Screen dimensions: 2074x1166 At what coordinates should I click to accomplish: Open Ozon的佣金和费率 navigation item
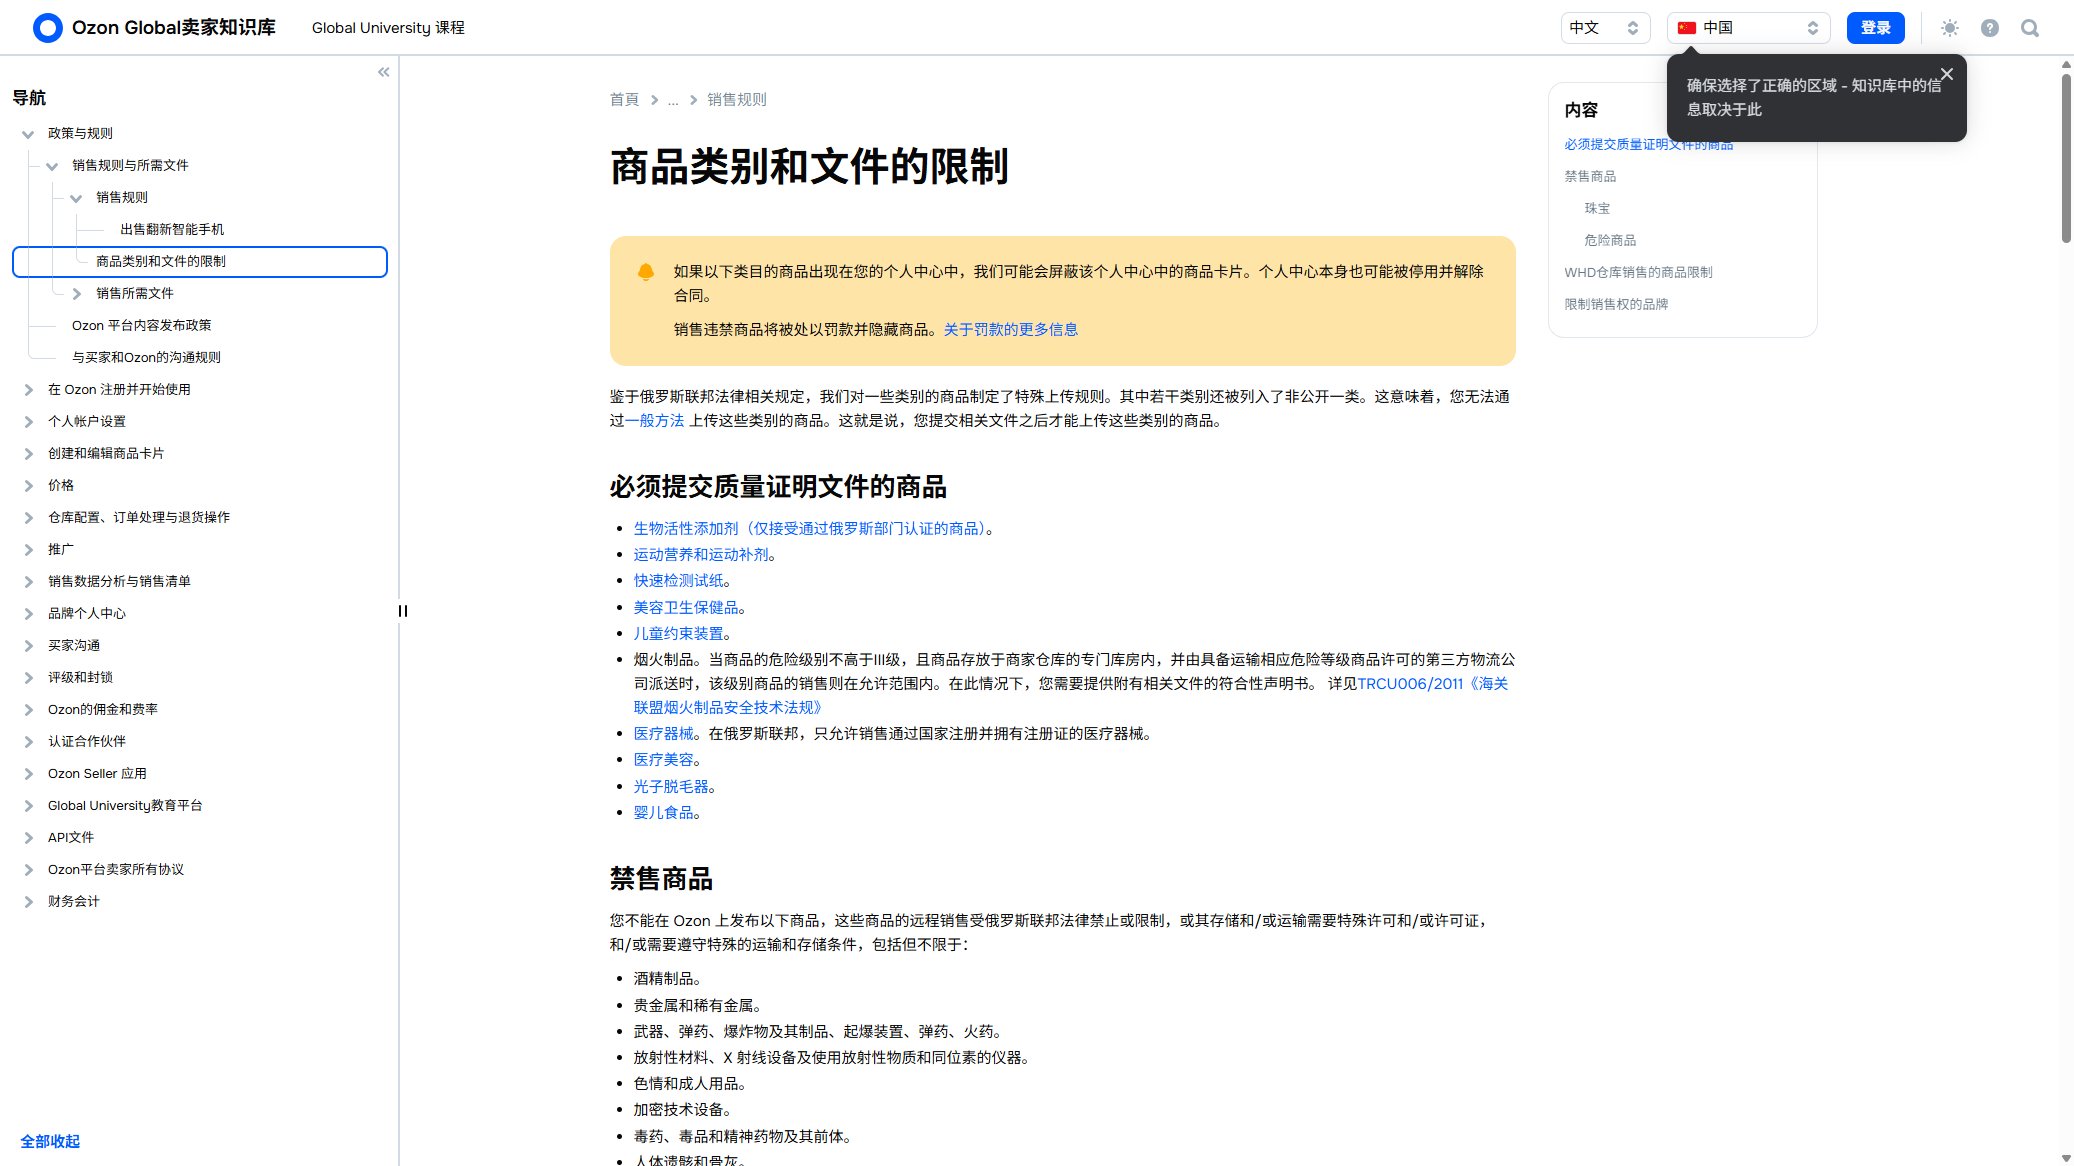tap(103, 709)
